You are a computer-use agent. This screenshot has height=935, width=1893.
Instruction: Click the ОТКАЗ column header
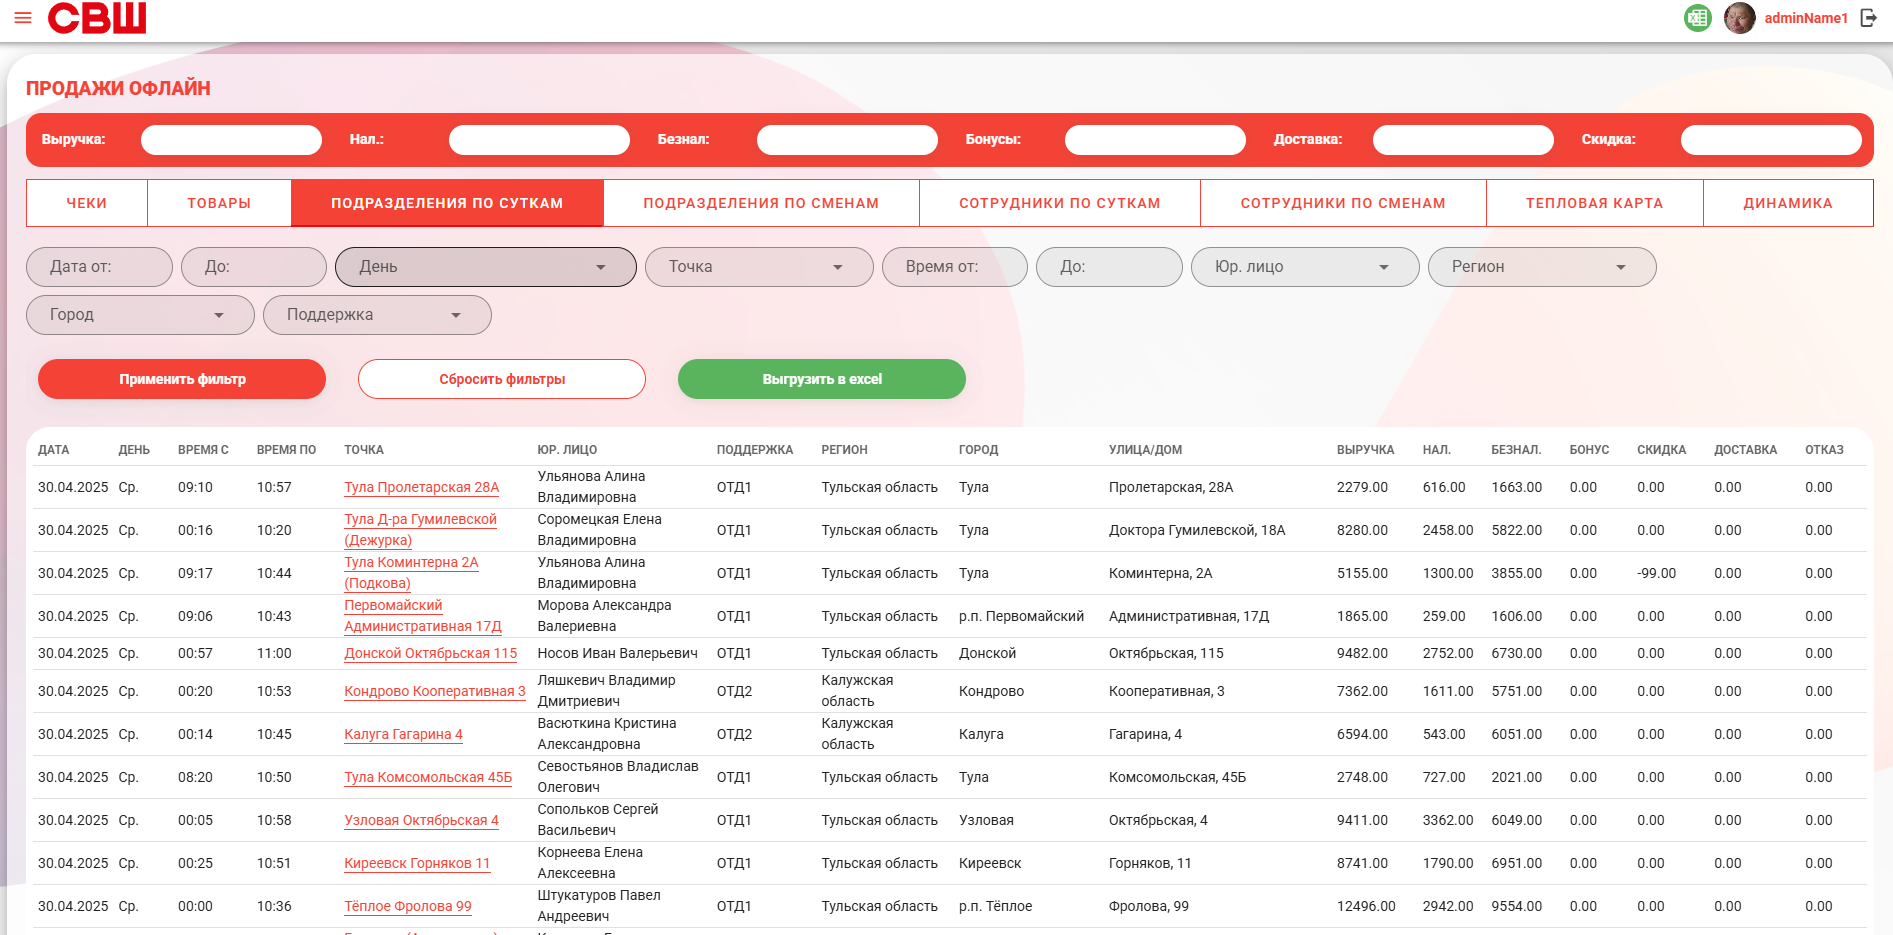pos(1824,450)
